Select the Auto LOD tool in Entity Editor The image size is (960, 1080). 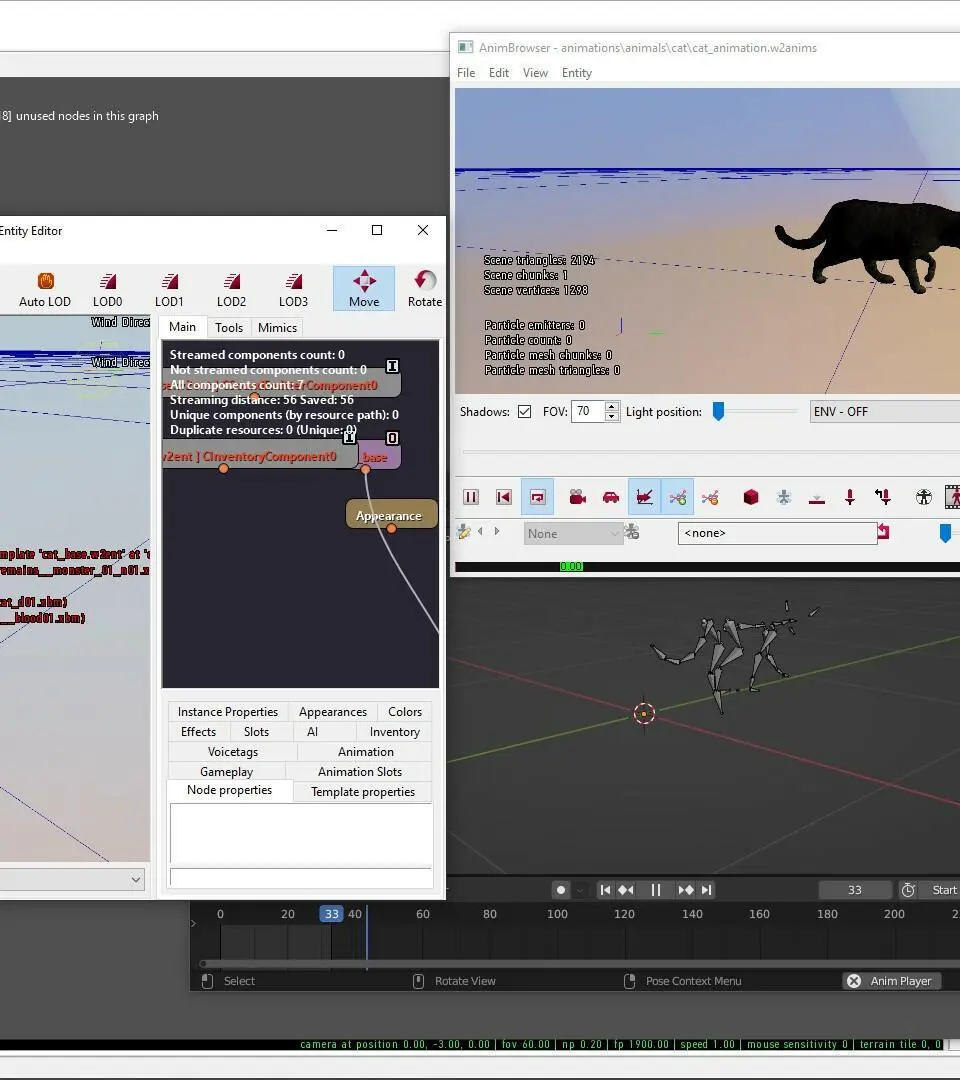click(x=45, y=289)
